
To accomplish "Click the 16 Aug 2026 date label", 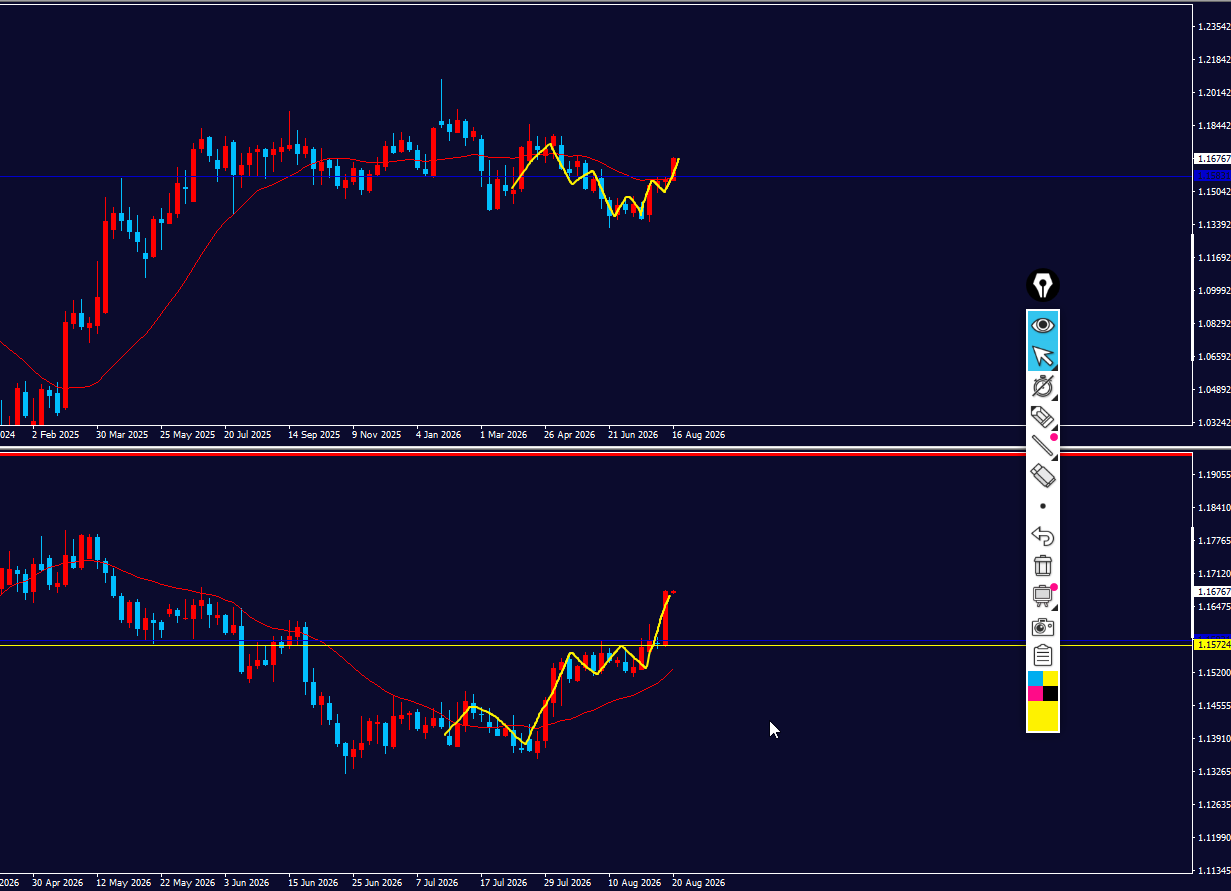I will (x=698, y=435).
